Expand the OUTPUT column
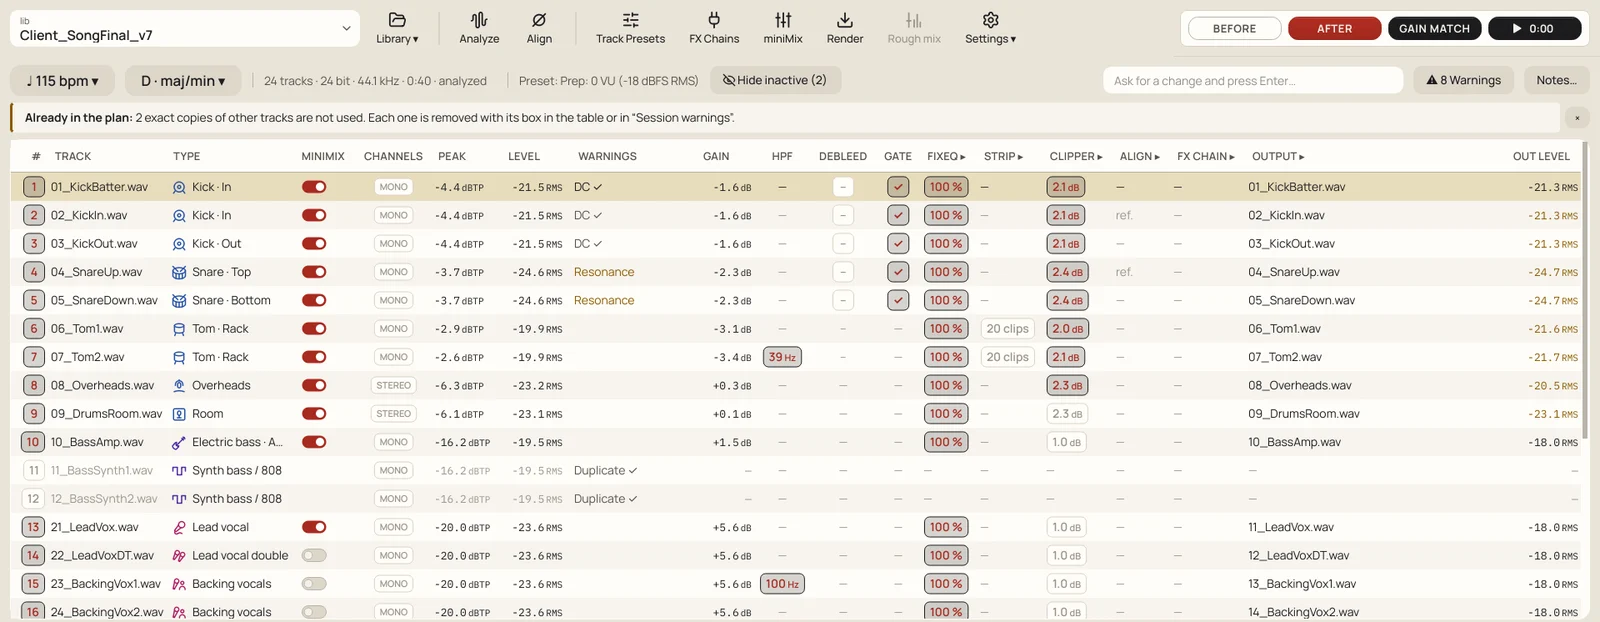The width and height of the screenshot is (1600, 622). 1278,156
